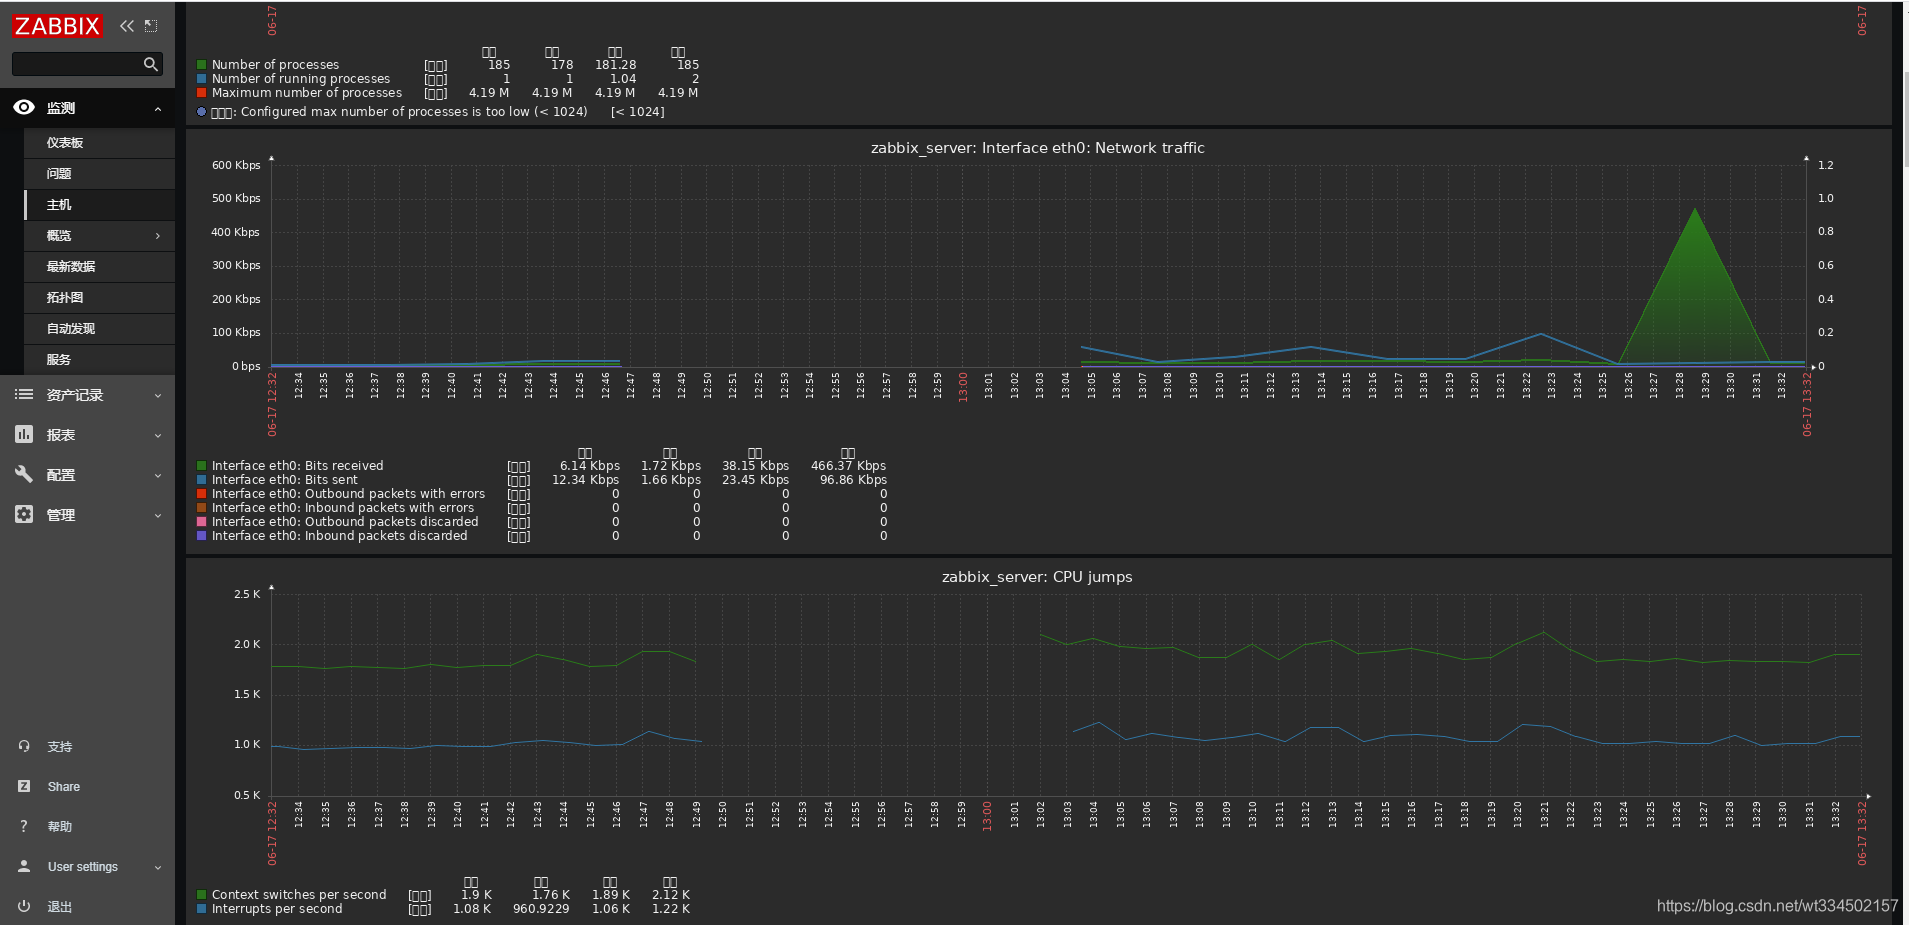Viewport: 1909px width, 925px height.
Task: Click the Sign out power icon
Action: point(24,906)
